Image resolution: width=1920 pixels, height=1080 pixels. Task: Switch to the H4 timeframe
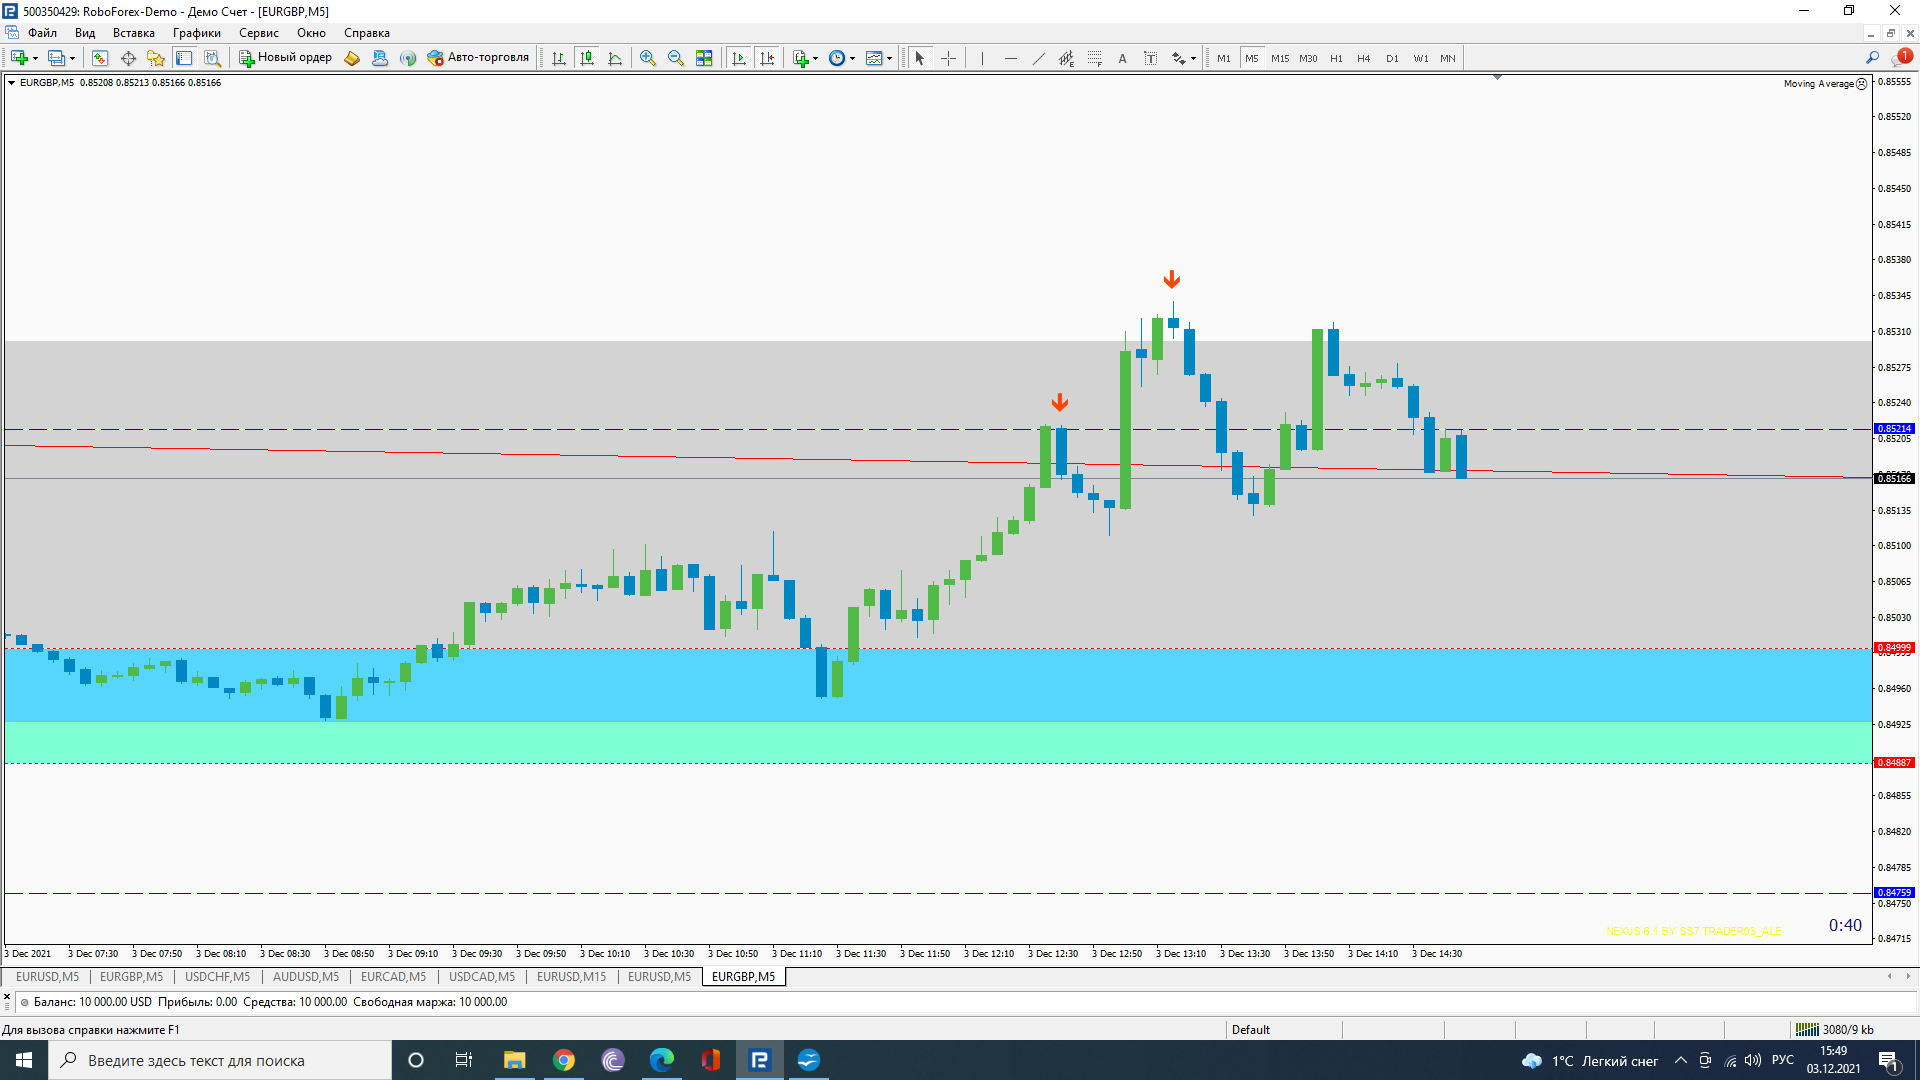point(1364,58)
